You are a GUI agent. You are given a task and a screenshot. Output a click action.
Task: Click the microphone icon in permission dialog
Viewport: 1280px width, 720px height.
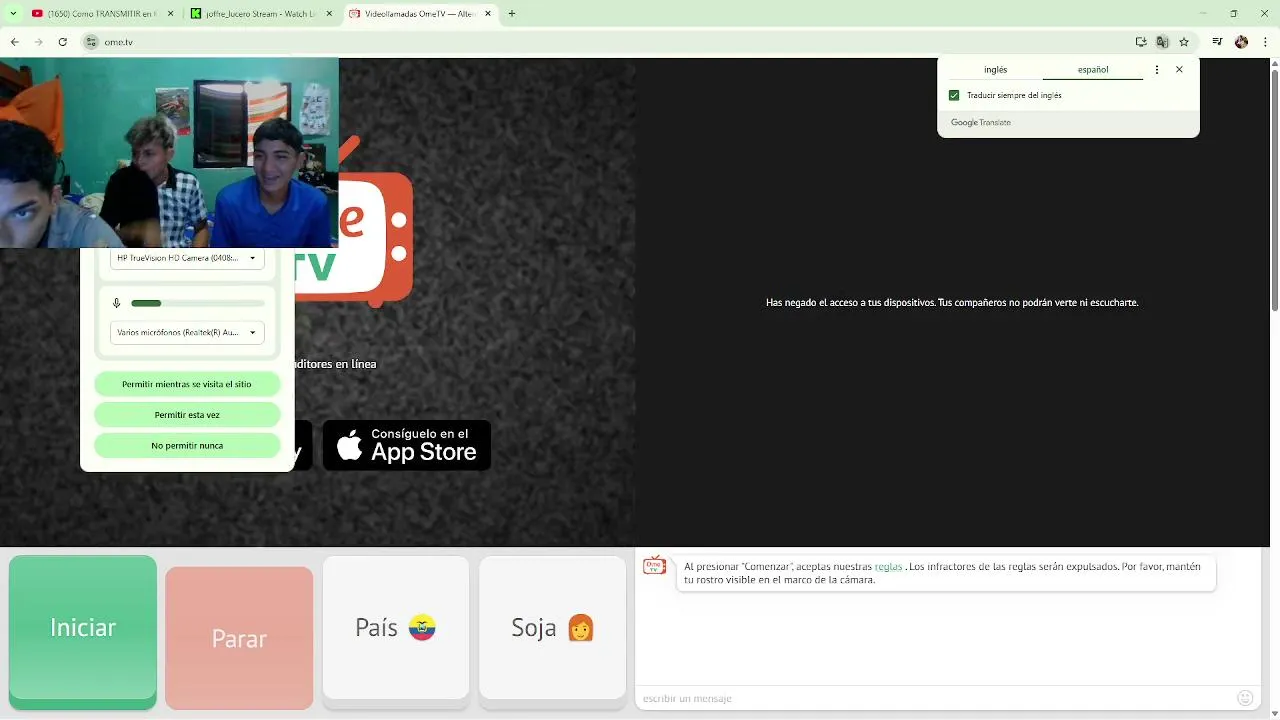point(117,303)
